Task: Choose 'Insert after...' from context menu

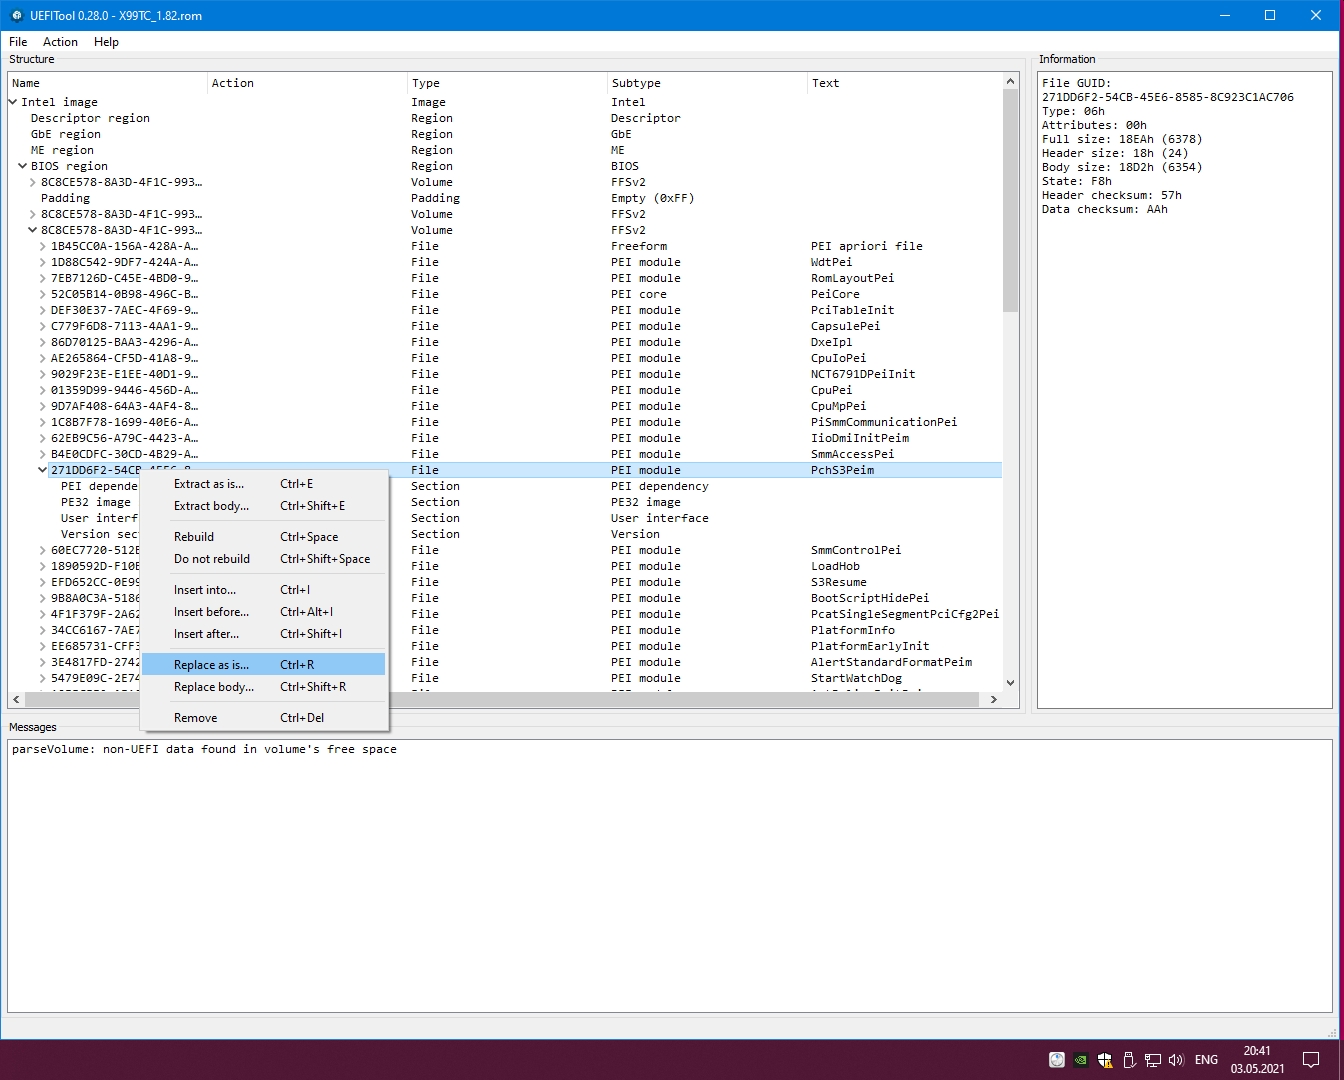Action: [x=264, y=634]
